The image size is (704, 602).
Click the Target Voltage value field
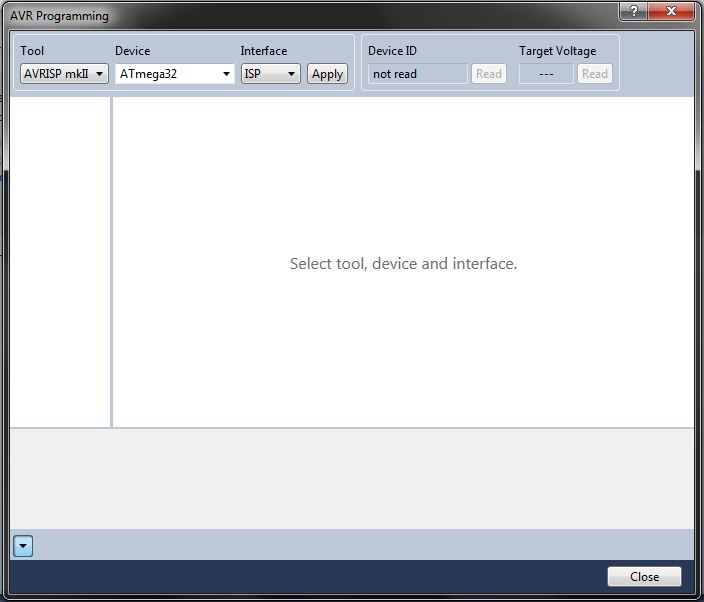pos(546,74)
